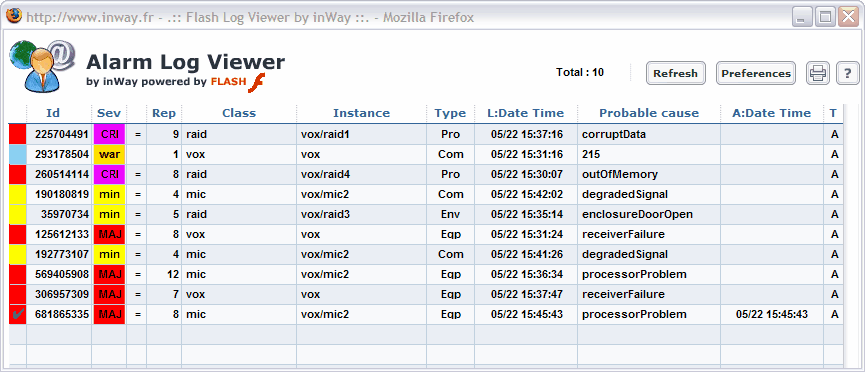Viewport: 865px width, 372px height.
Task: Sort by the Id column header
Action: coord(53,113)
